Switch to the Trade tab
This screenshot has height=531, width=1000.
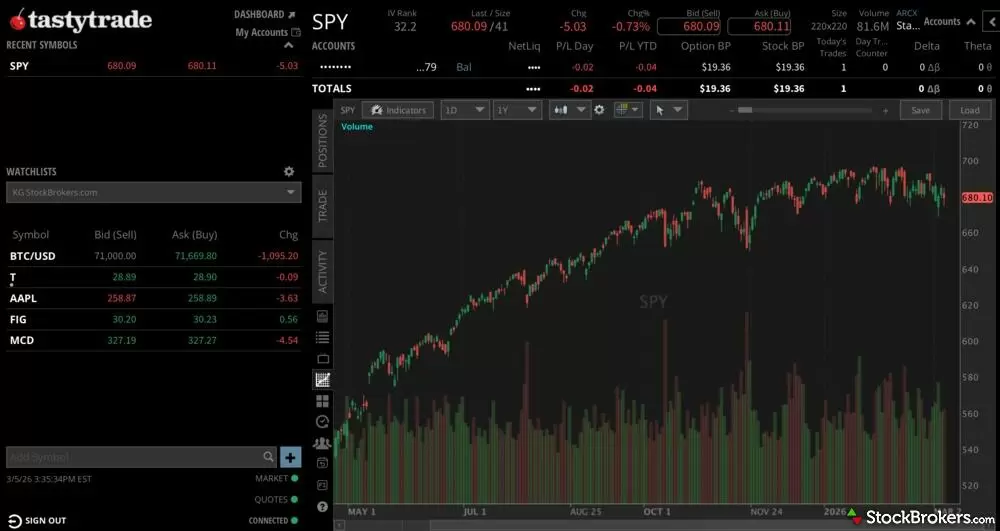click(x=322, y=206)
